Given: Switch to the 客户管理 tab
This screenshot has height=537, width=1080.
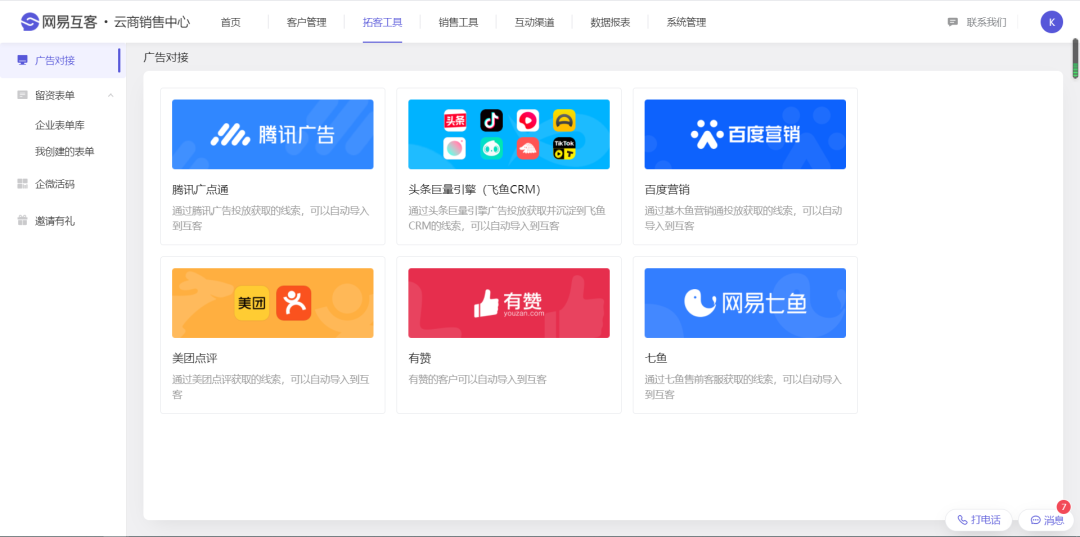Looking at the screenshot, I should point(306,22).
